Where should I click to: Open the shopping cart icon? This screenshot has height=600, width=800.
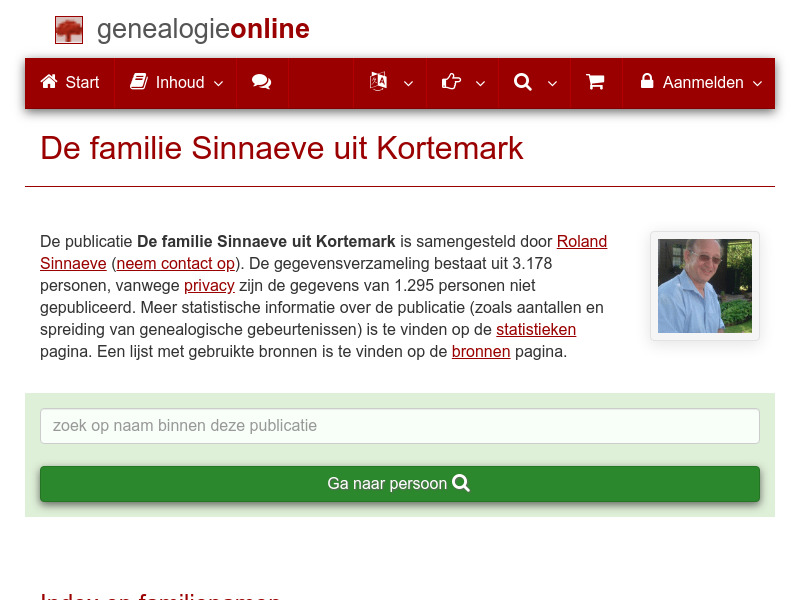(595, 83)
